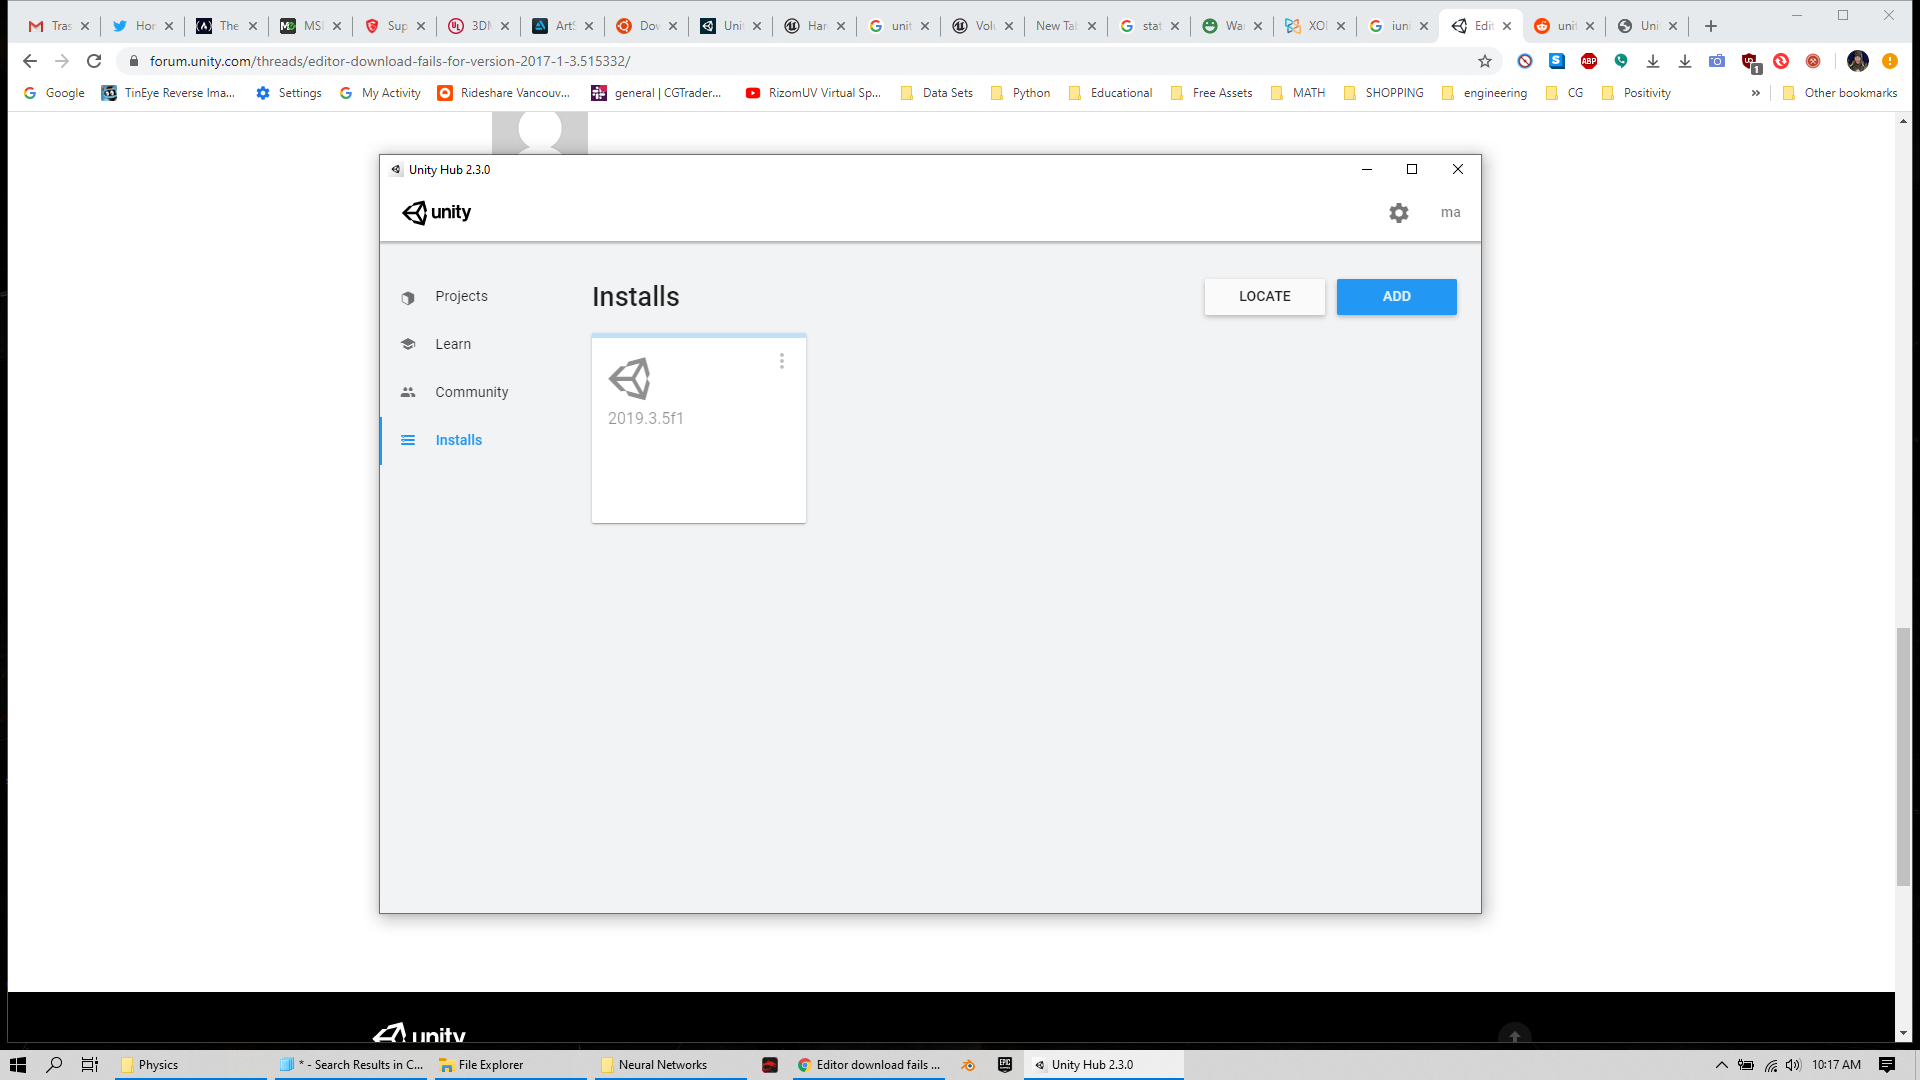Open the Python bookmarks folder

coord(1020,93)
